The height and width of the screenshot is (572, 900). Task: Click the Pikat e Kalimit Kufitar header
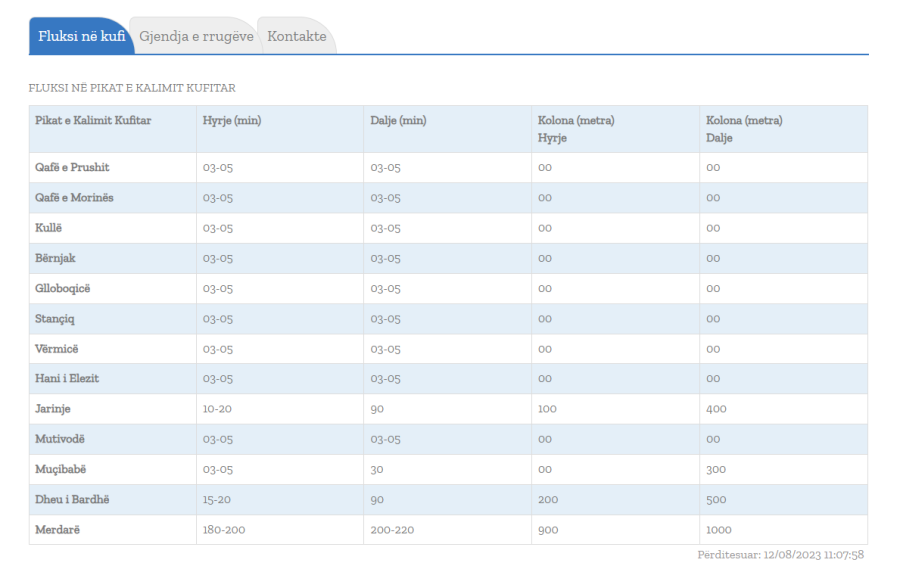93,121
